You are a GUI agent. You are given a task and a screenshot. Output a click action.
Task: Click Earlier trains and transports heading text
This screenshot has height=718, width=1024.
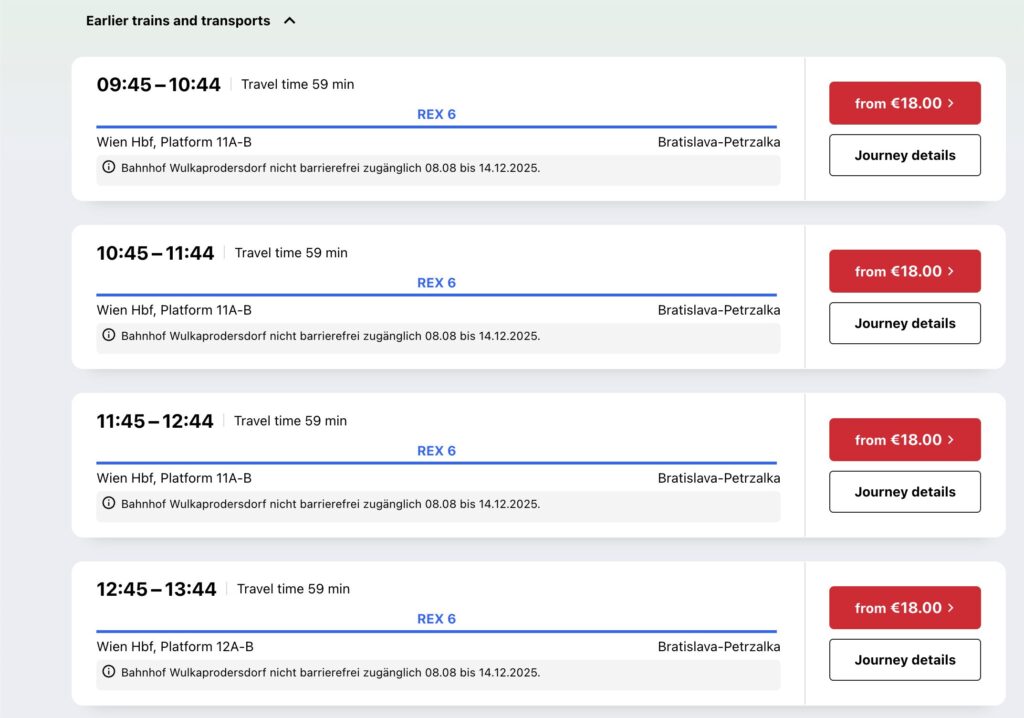pos(178,20)
